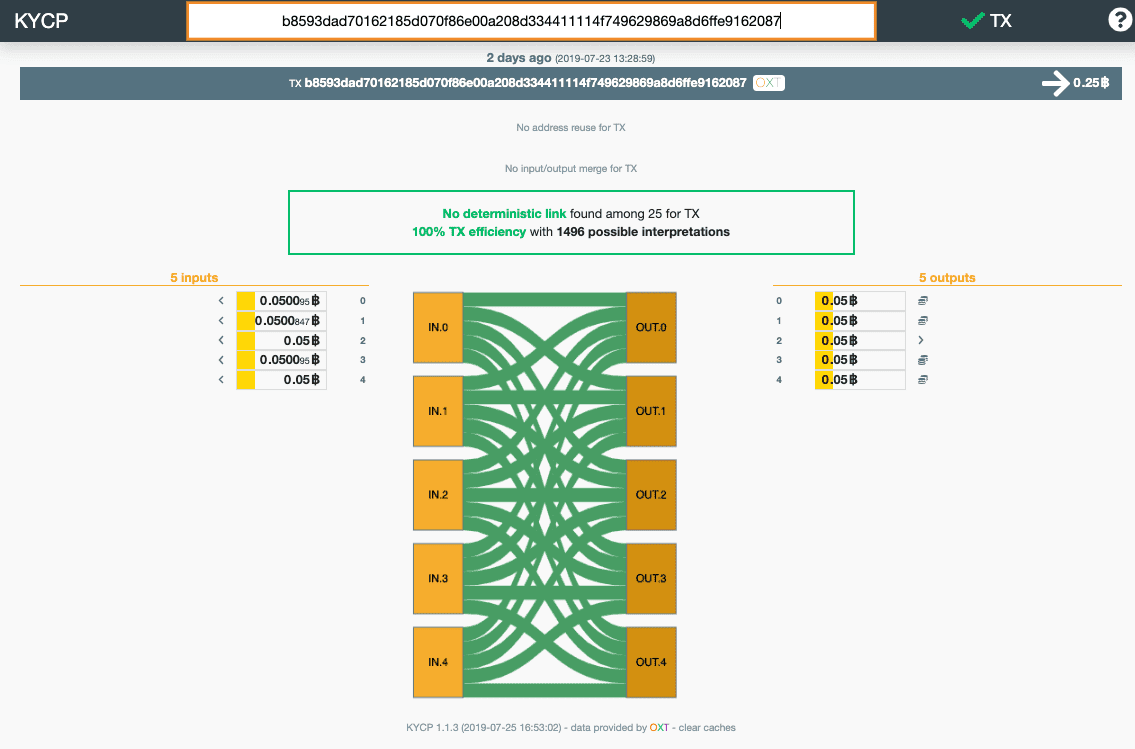The image size is (1135, 749).
Task: Expand previous transaction for input 1
Action: coord(221,321)
